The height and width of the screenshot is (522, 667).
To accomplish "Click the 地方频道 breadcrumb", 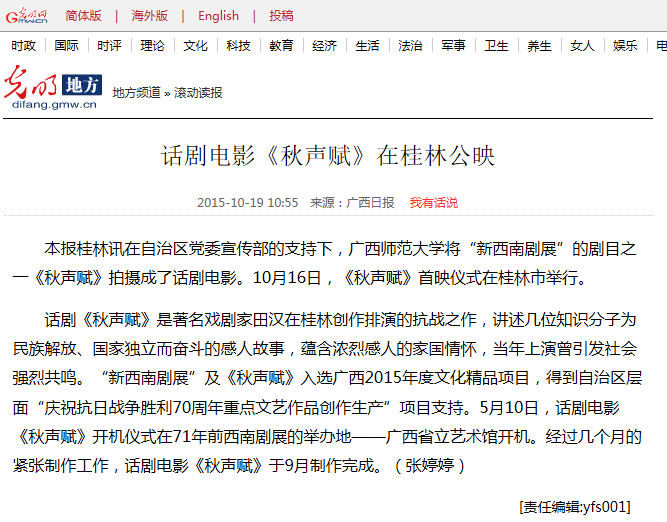I will coord(137,92).
